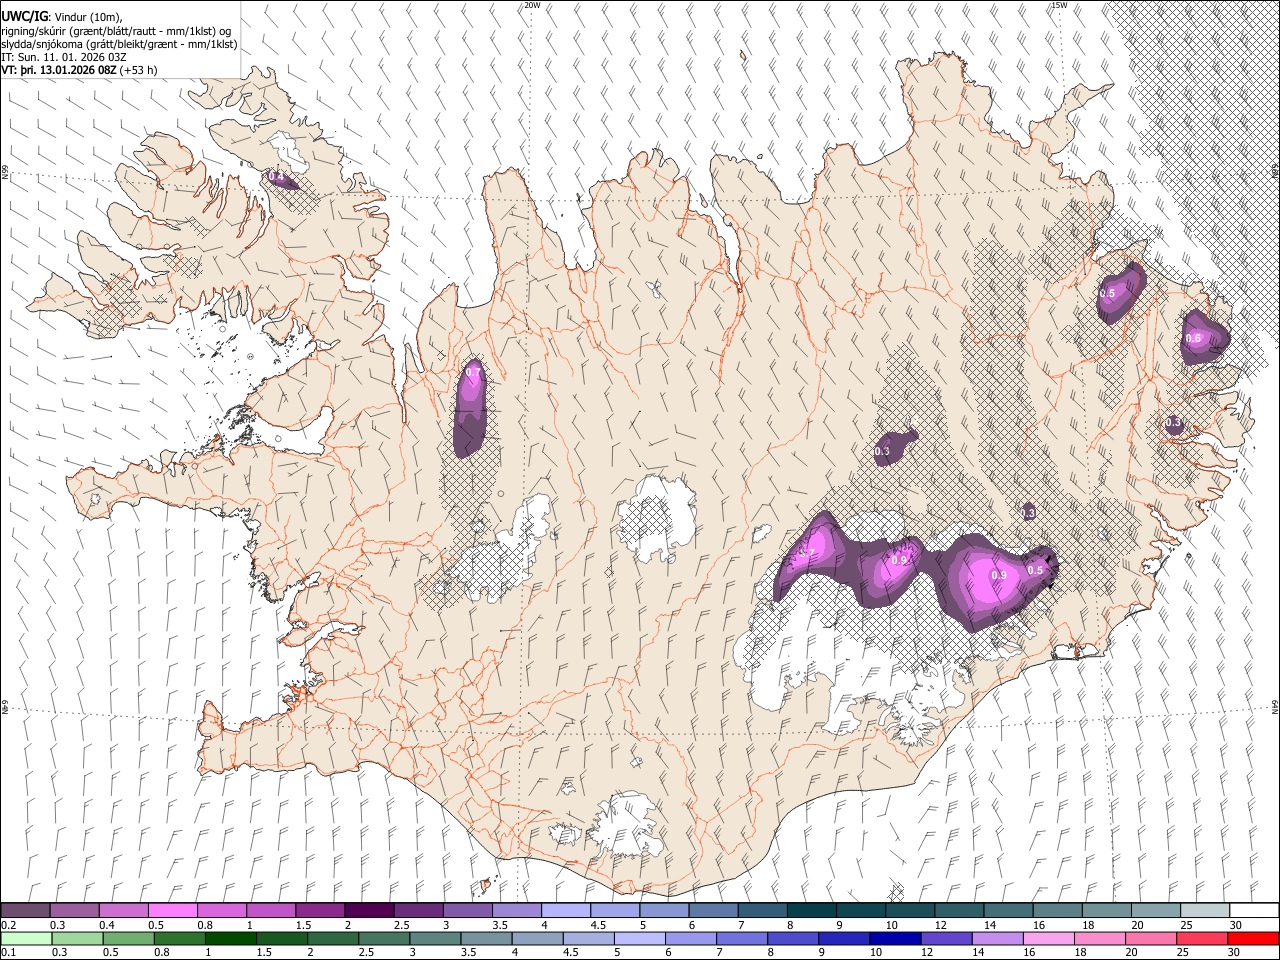Select the 'VT: þri. 13.01.2026 08Z' valid time

click(x=58, y=70)
